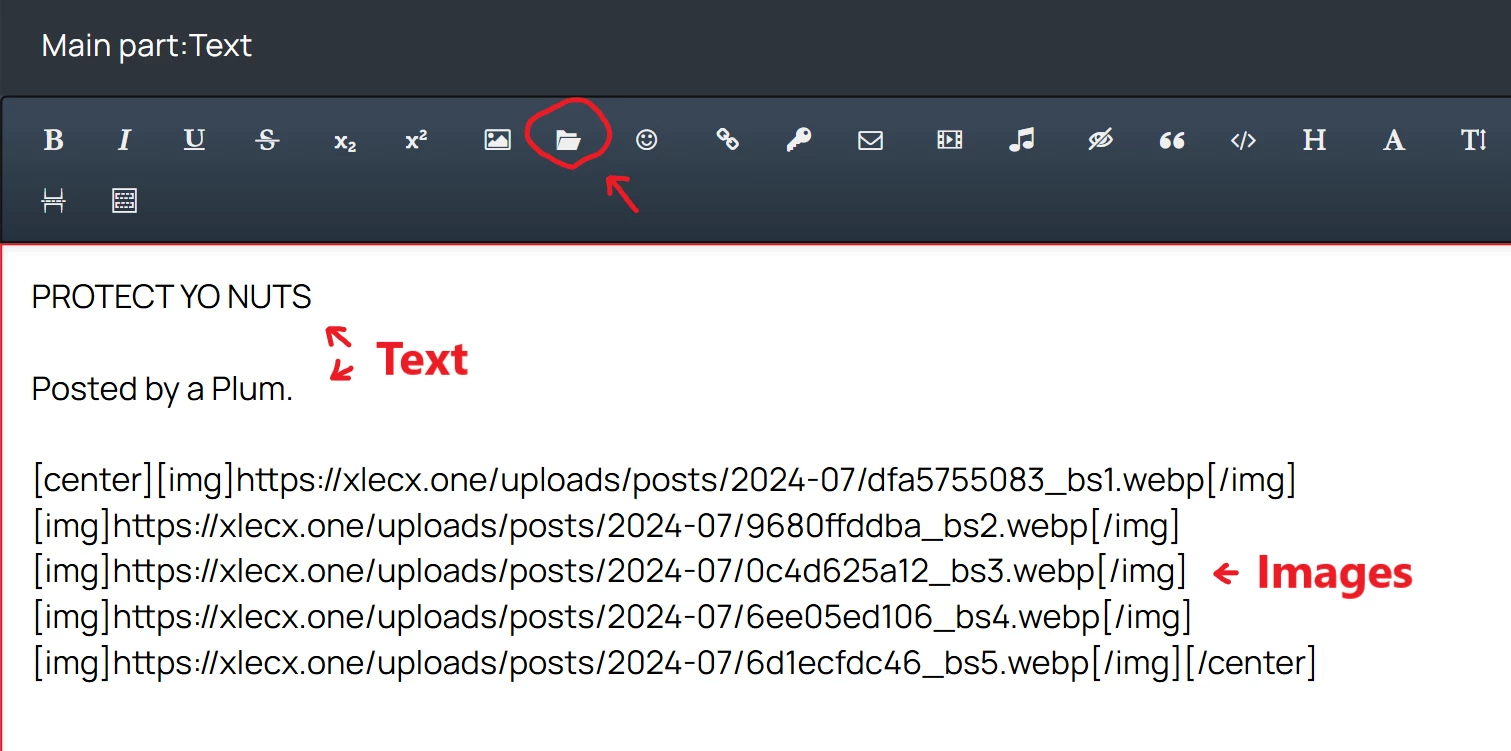
Task: Open the file upload folder icon
Action: click(568, 141)
